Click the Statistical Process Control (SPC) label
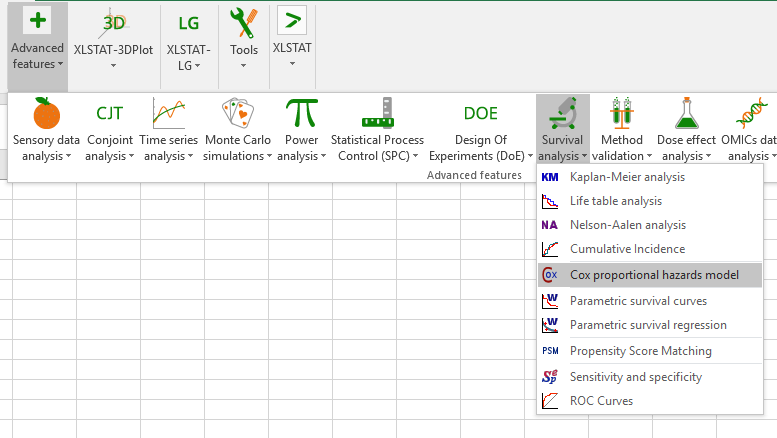Viewport: 777px width, 438px height. 378,148
